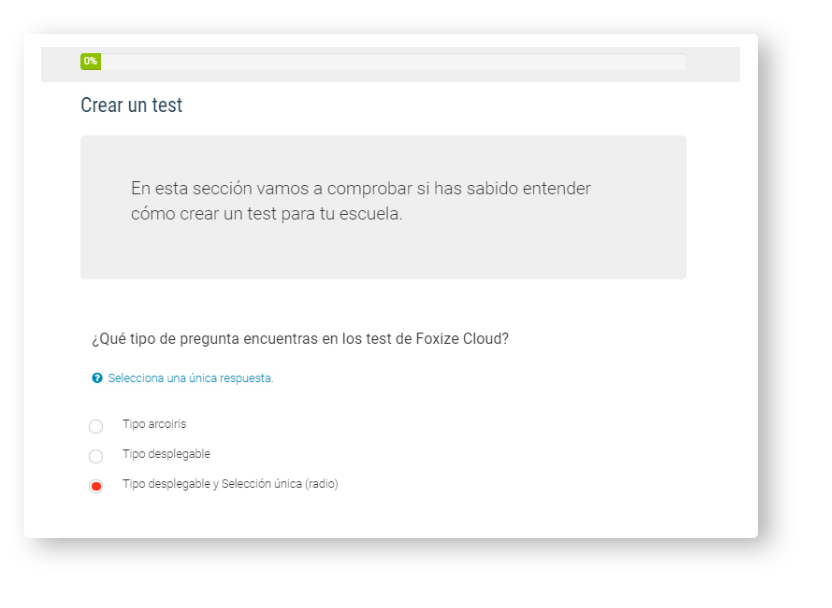
Task: Click the line 'cómo crear un test para tu escuela.'
Action: coord(267,214)
